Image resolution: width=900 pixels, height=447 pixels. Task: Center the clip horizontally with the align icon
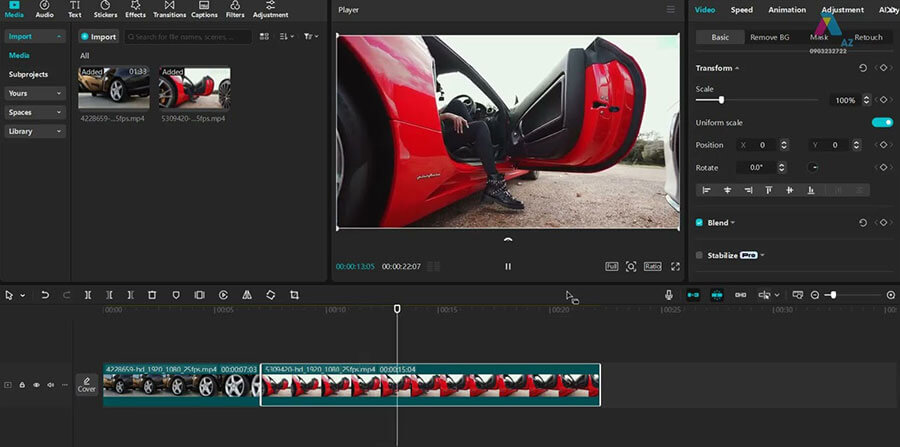pyautogui.click(x=727, y=190)
